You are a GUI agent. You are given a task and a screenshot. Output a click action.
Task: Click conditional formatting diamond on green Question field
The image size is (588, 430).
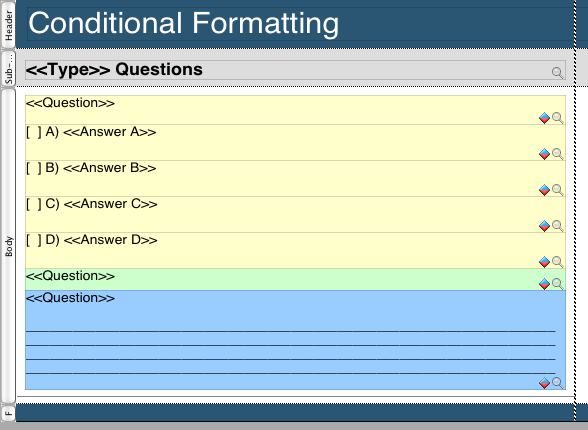pos(544,284)
